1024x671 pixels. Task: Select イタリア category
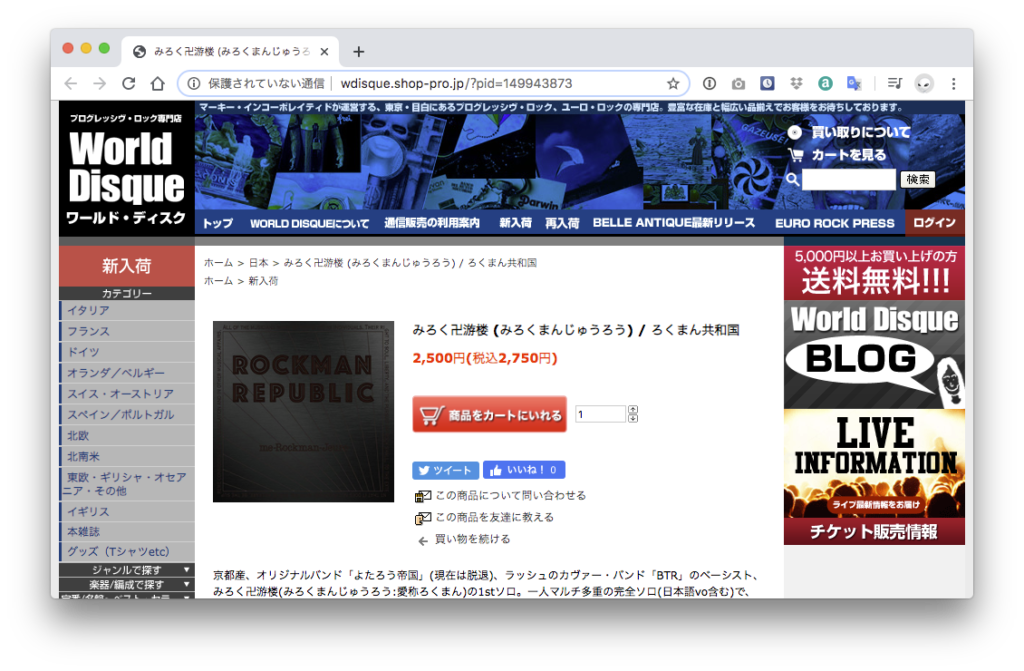(x=127, y=310)
